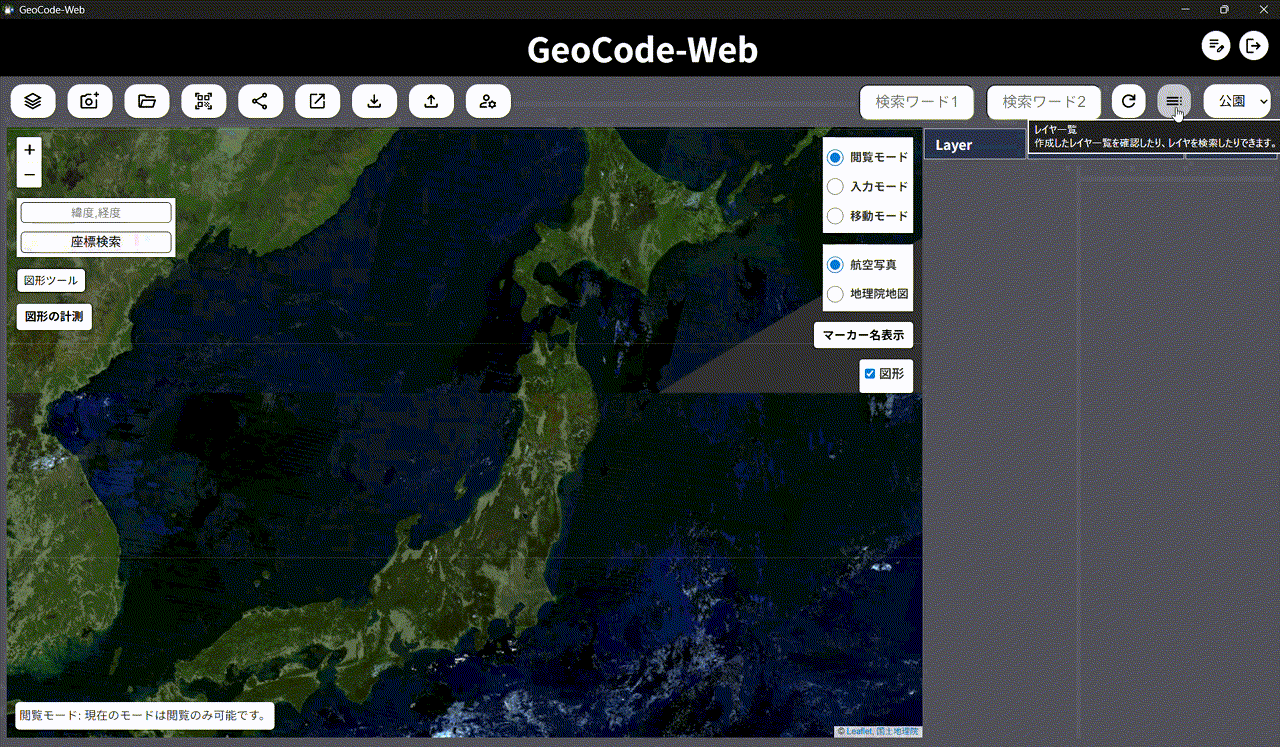Screen dimensions: 1280x747
Task: Click the 検索ワード2 search field
Action: pos(1044,102)
